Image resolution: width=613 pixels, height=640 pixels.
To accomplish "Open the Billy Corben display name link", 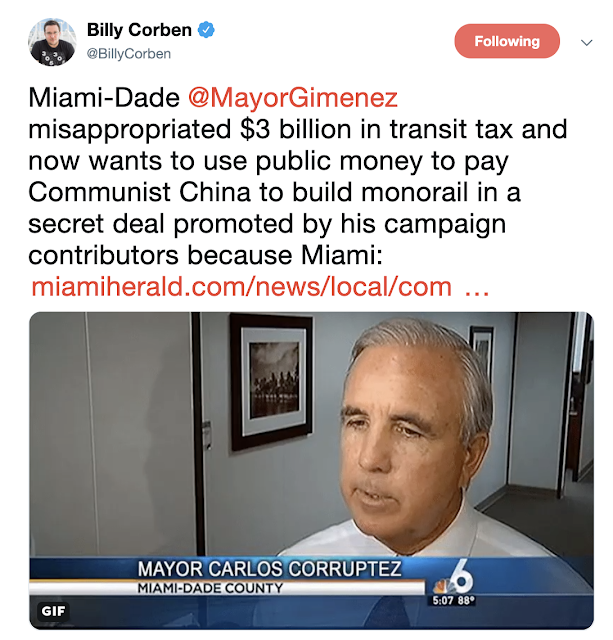I will pyautogui.click(x=139, y=30).
